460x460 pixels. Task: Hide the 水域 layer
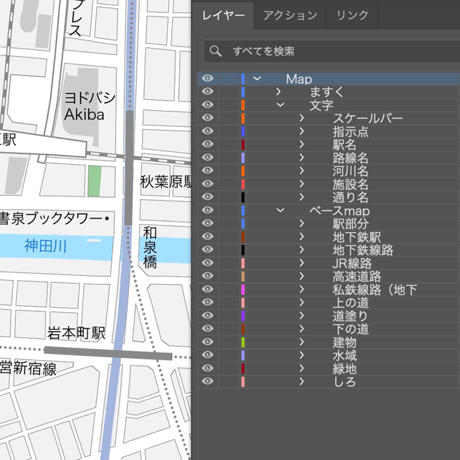click(207, 355)
